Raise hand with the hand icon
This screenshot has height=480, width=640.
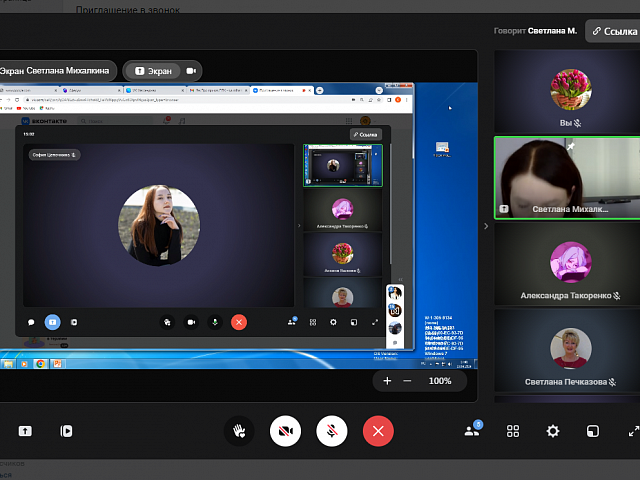pos(239,431)
